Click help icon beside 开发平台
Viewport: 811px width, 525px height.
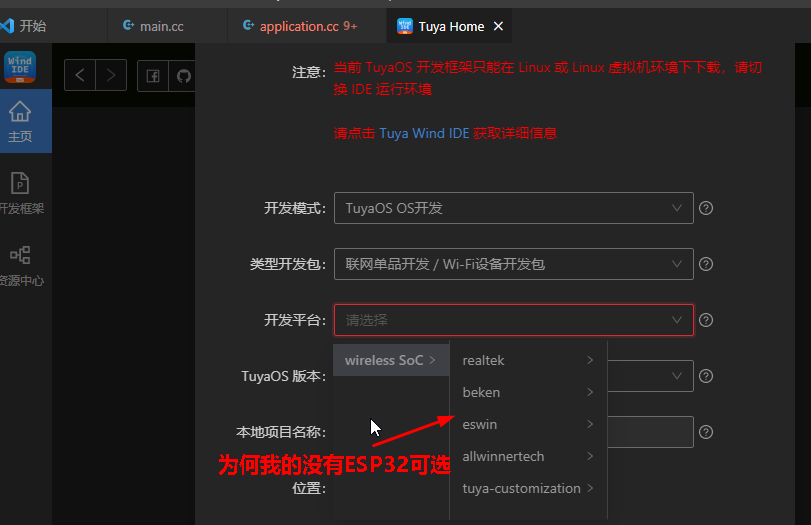coord(706,320)
